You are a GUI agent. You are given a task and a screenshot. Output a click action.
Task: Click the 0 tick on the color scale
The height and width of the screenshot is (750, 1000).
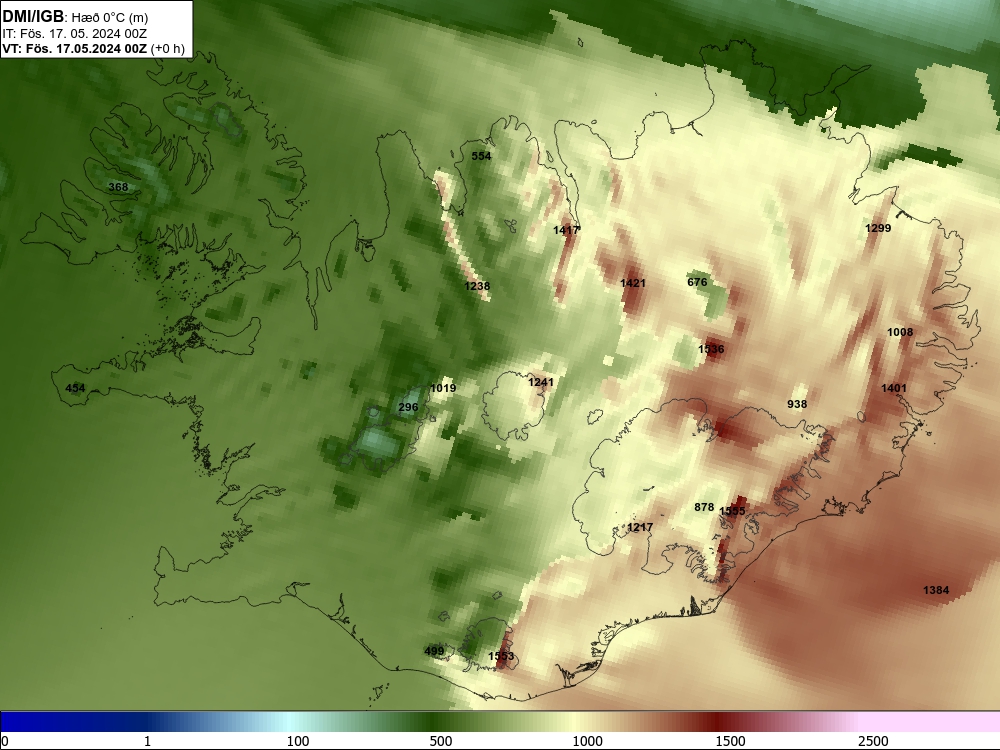(x=5, y=741)
